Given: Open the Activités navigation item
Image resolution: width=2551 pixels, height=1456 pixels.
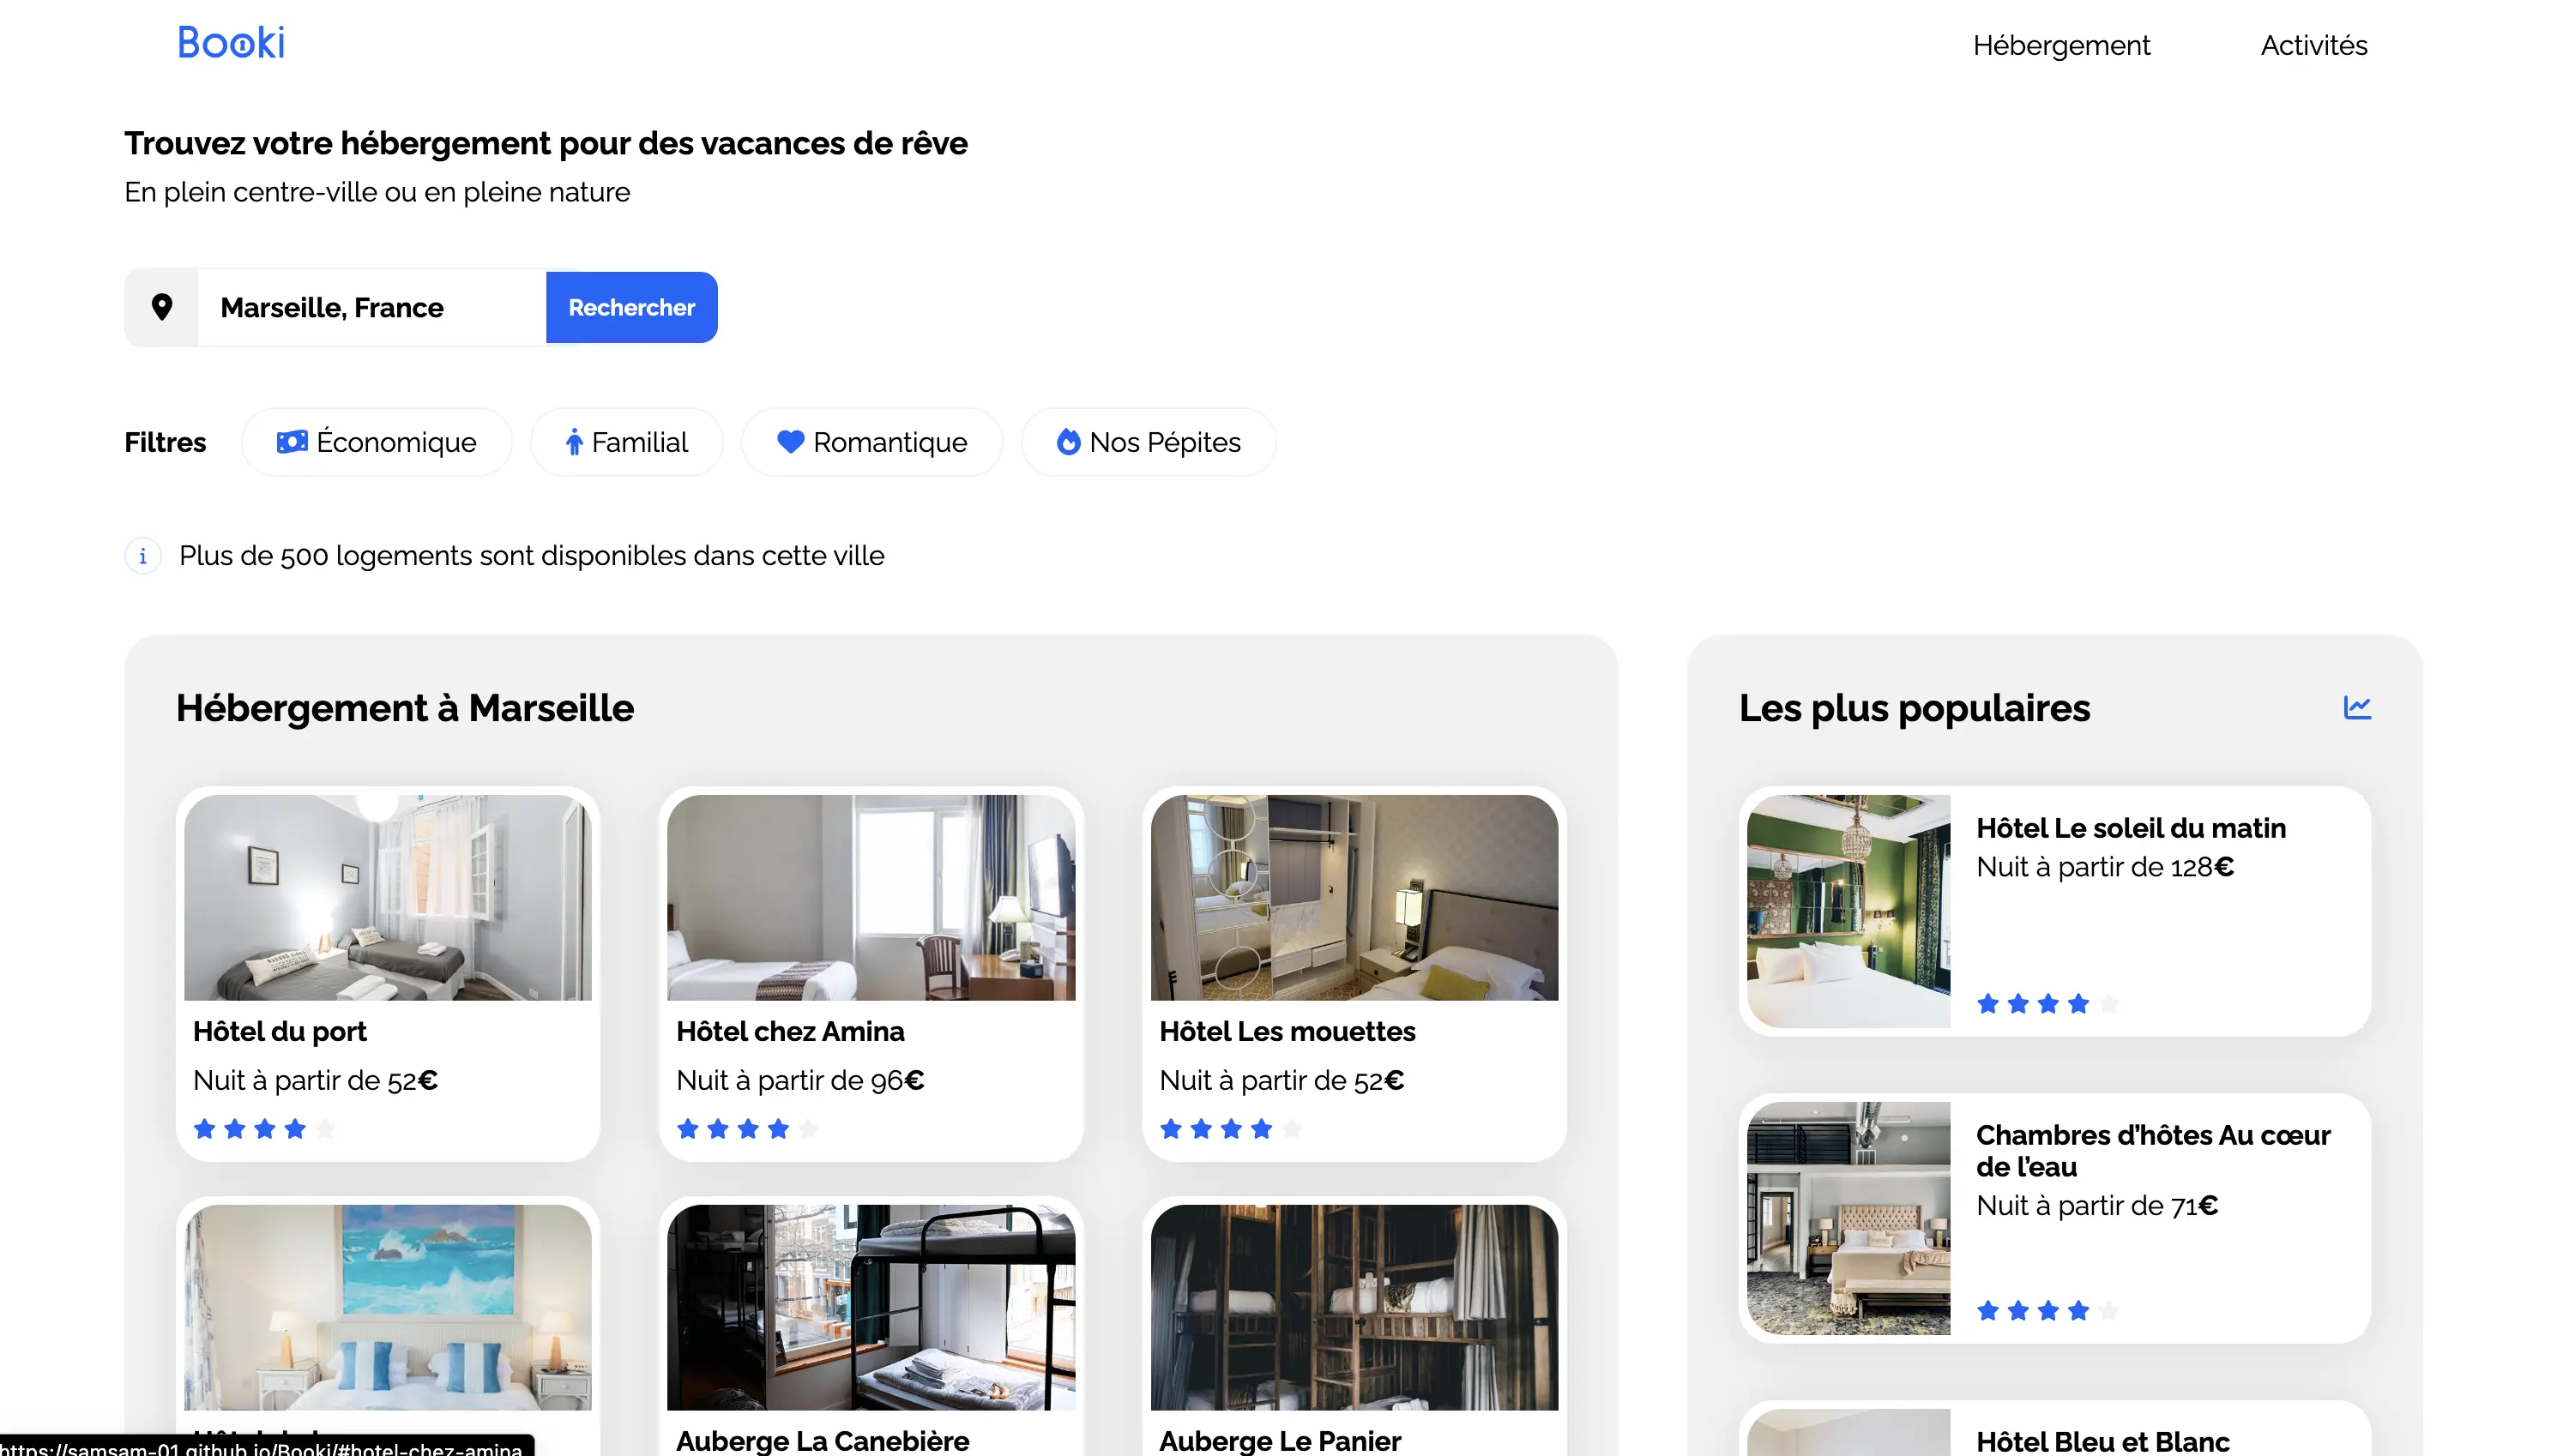Looking at the screenshot, I should click(x=2313, y=45).
